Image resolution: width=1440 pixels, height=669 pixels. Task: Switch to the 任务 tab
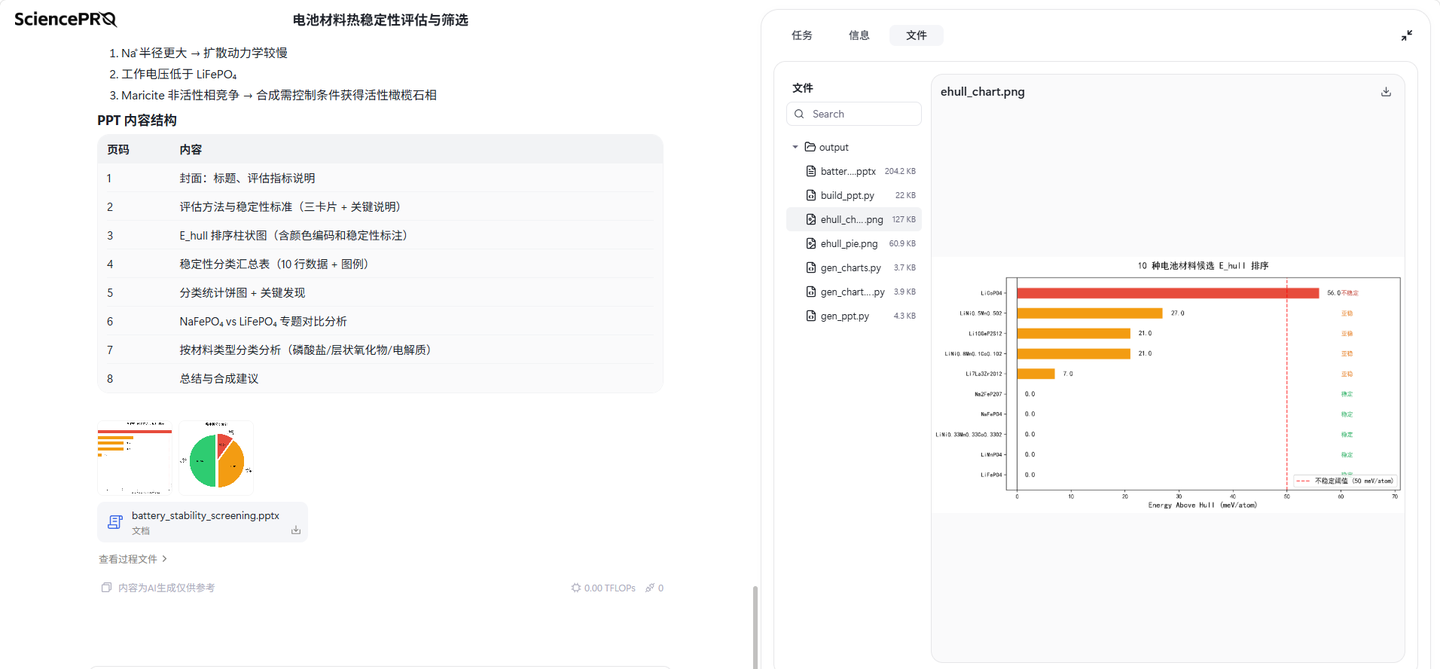coord(802,35)
